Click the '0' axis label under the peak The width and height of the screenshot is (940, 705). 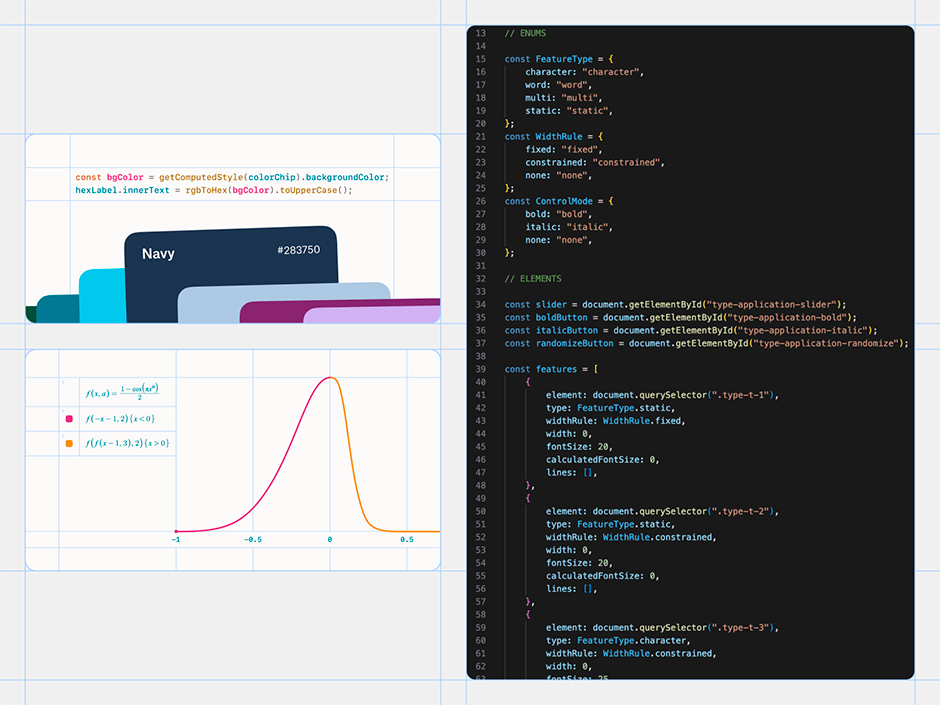[330, 540]
